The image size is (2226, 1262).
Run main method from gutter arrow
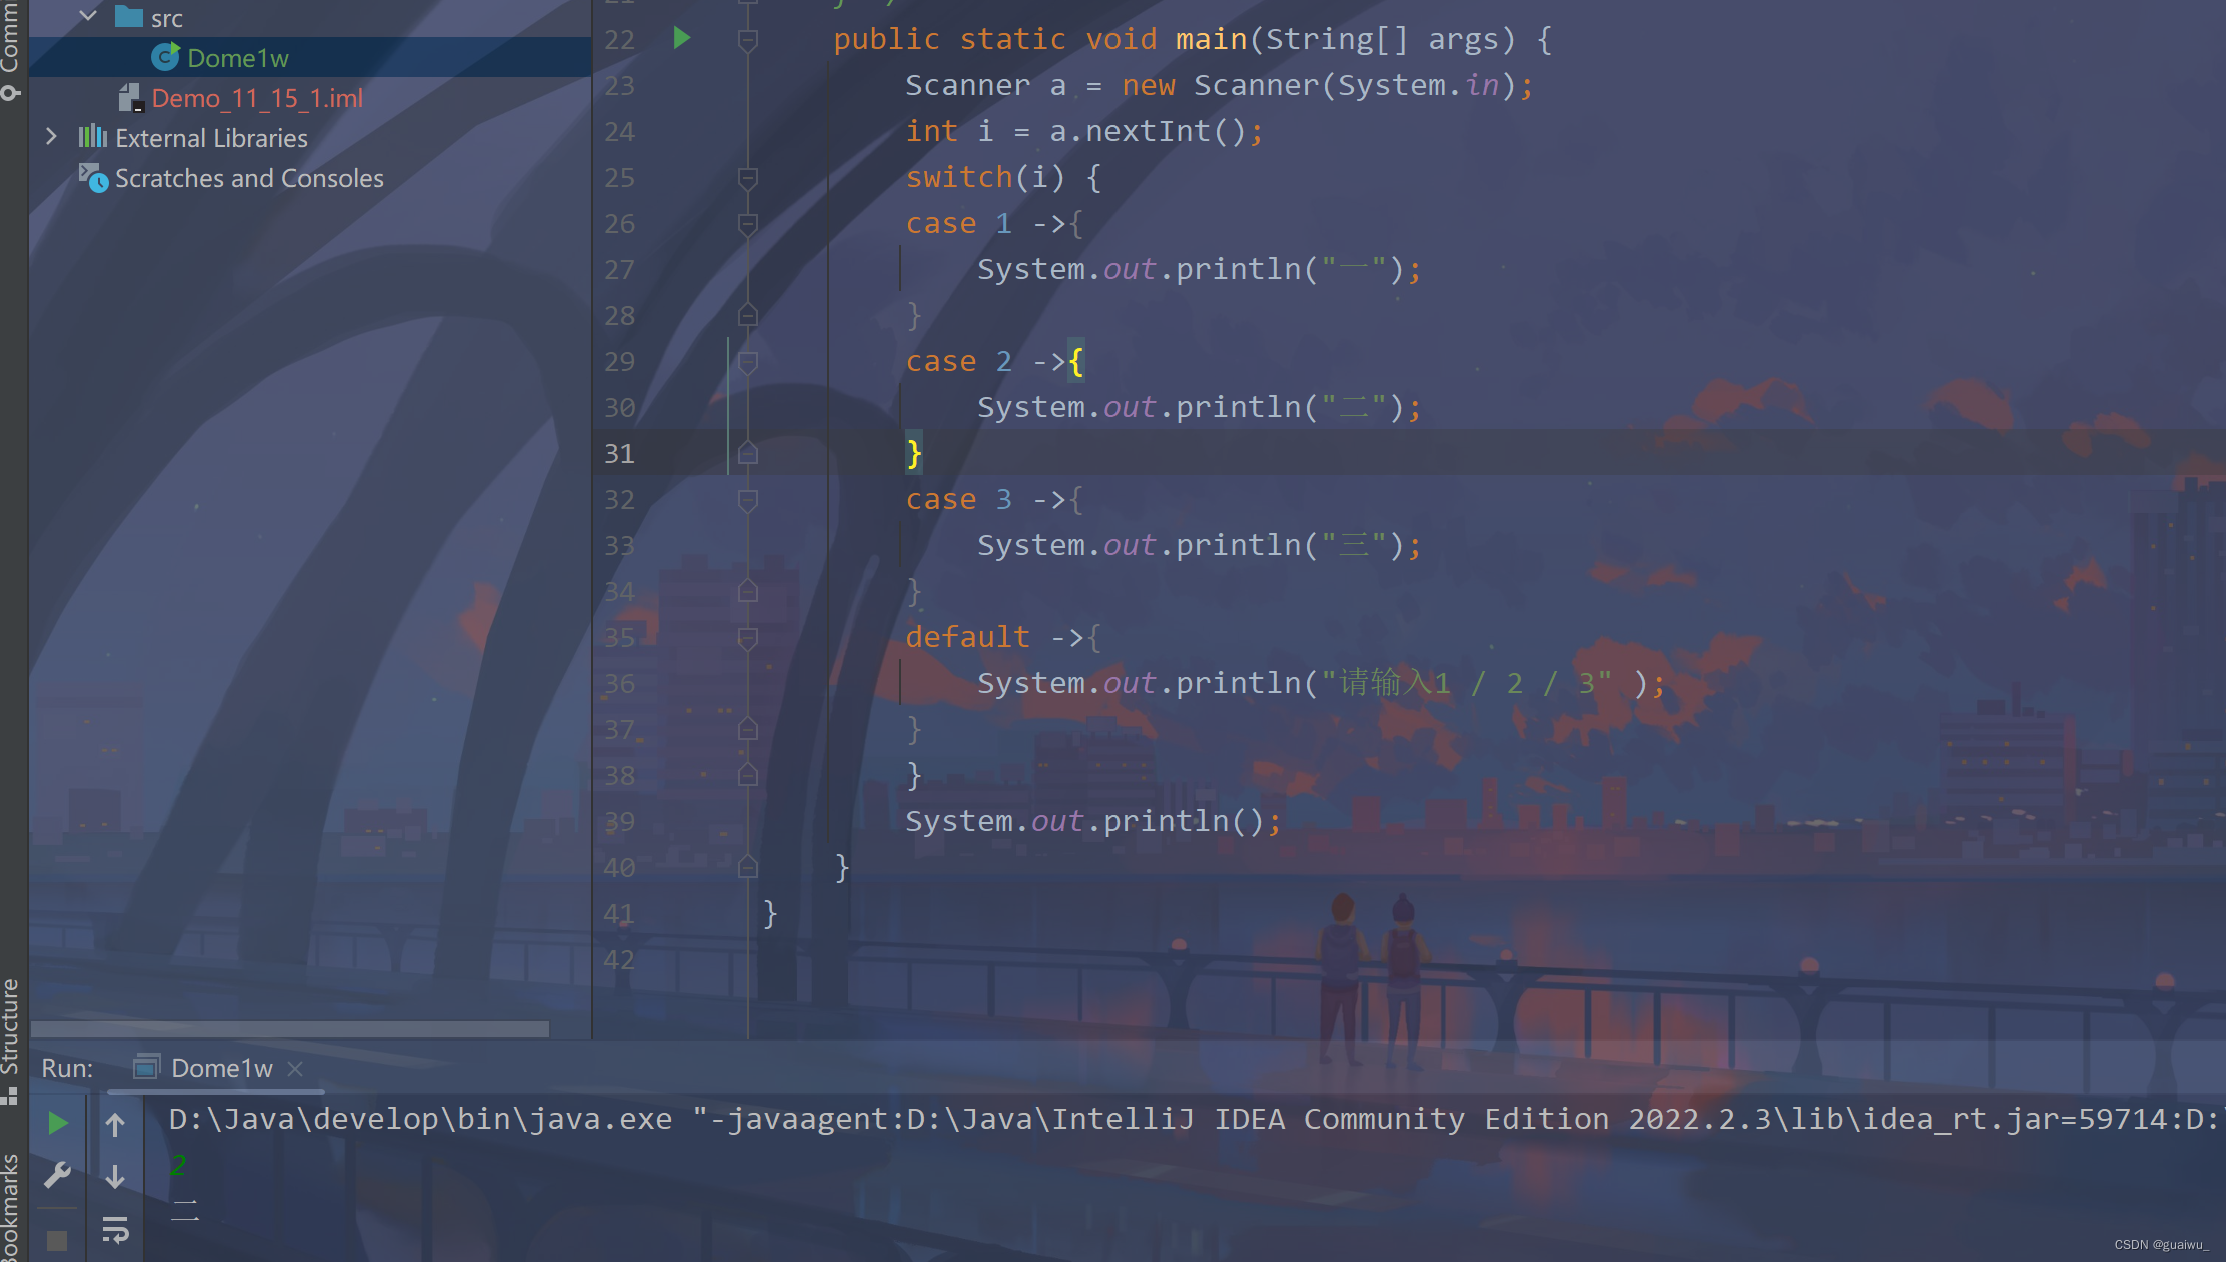coord(682,38)
